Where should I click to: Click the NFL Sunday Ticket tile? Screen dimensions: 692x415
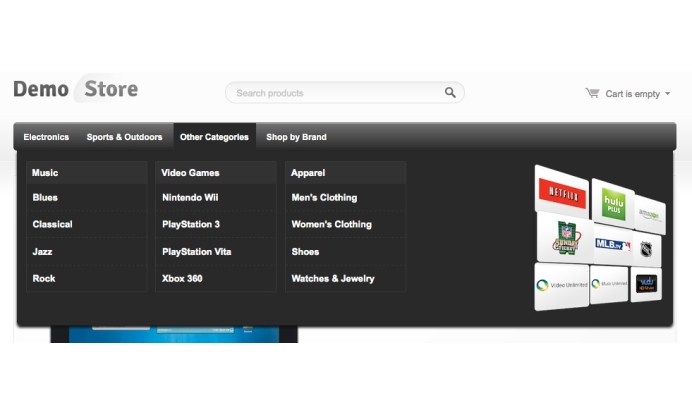point(566,238)
